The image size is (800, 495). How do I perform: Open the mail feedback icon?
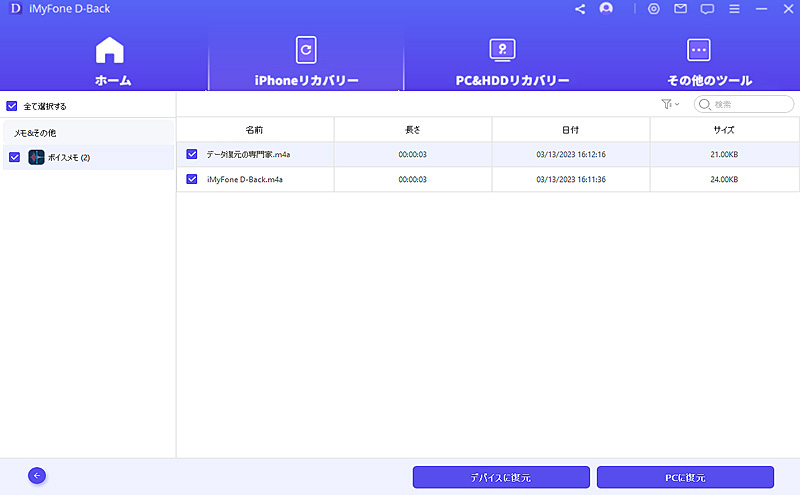[x=680, y=9]
